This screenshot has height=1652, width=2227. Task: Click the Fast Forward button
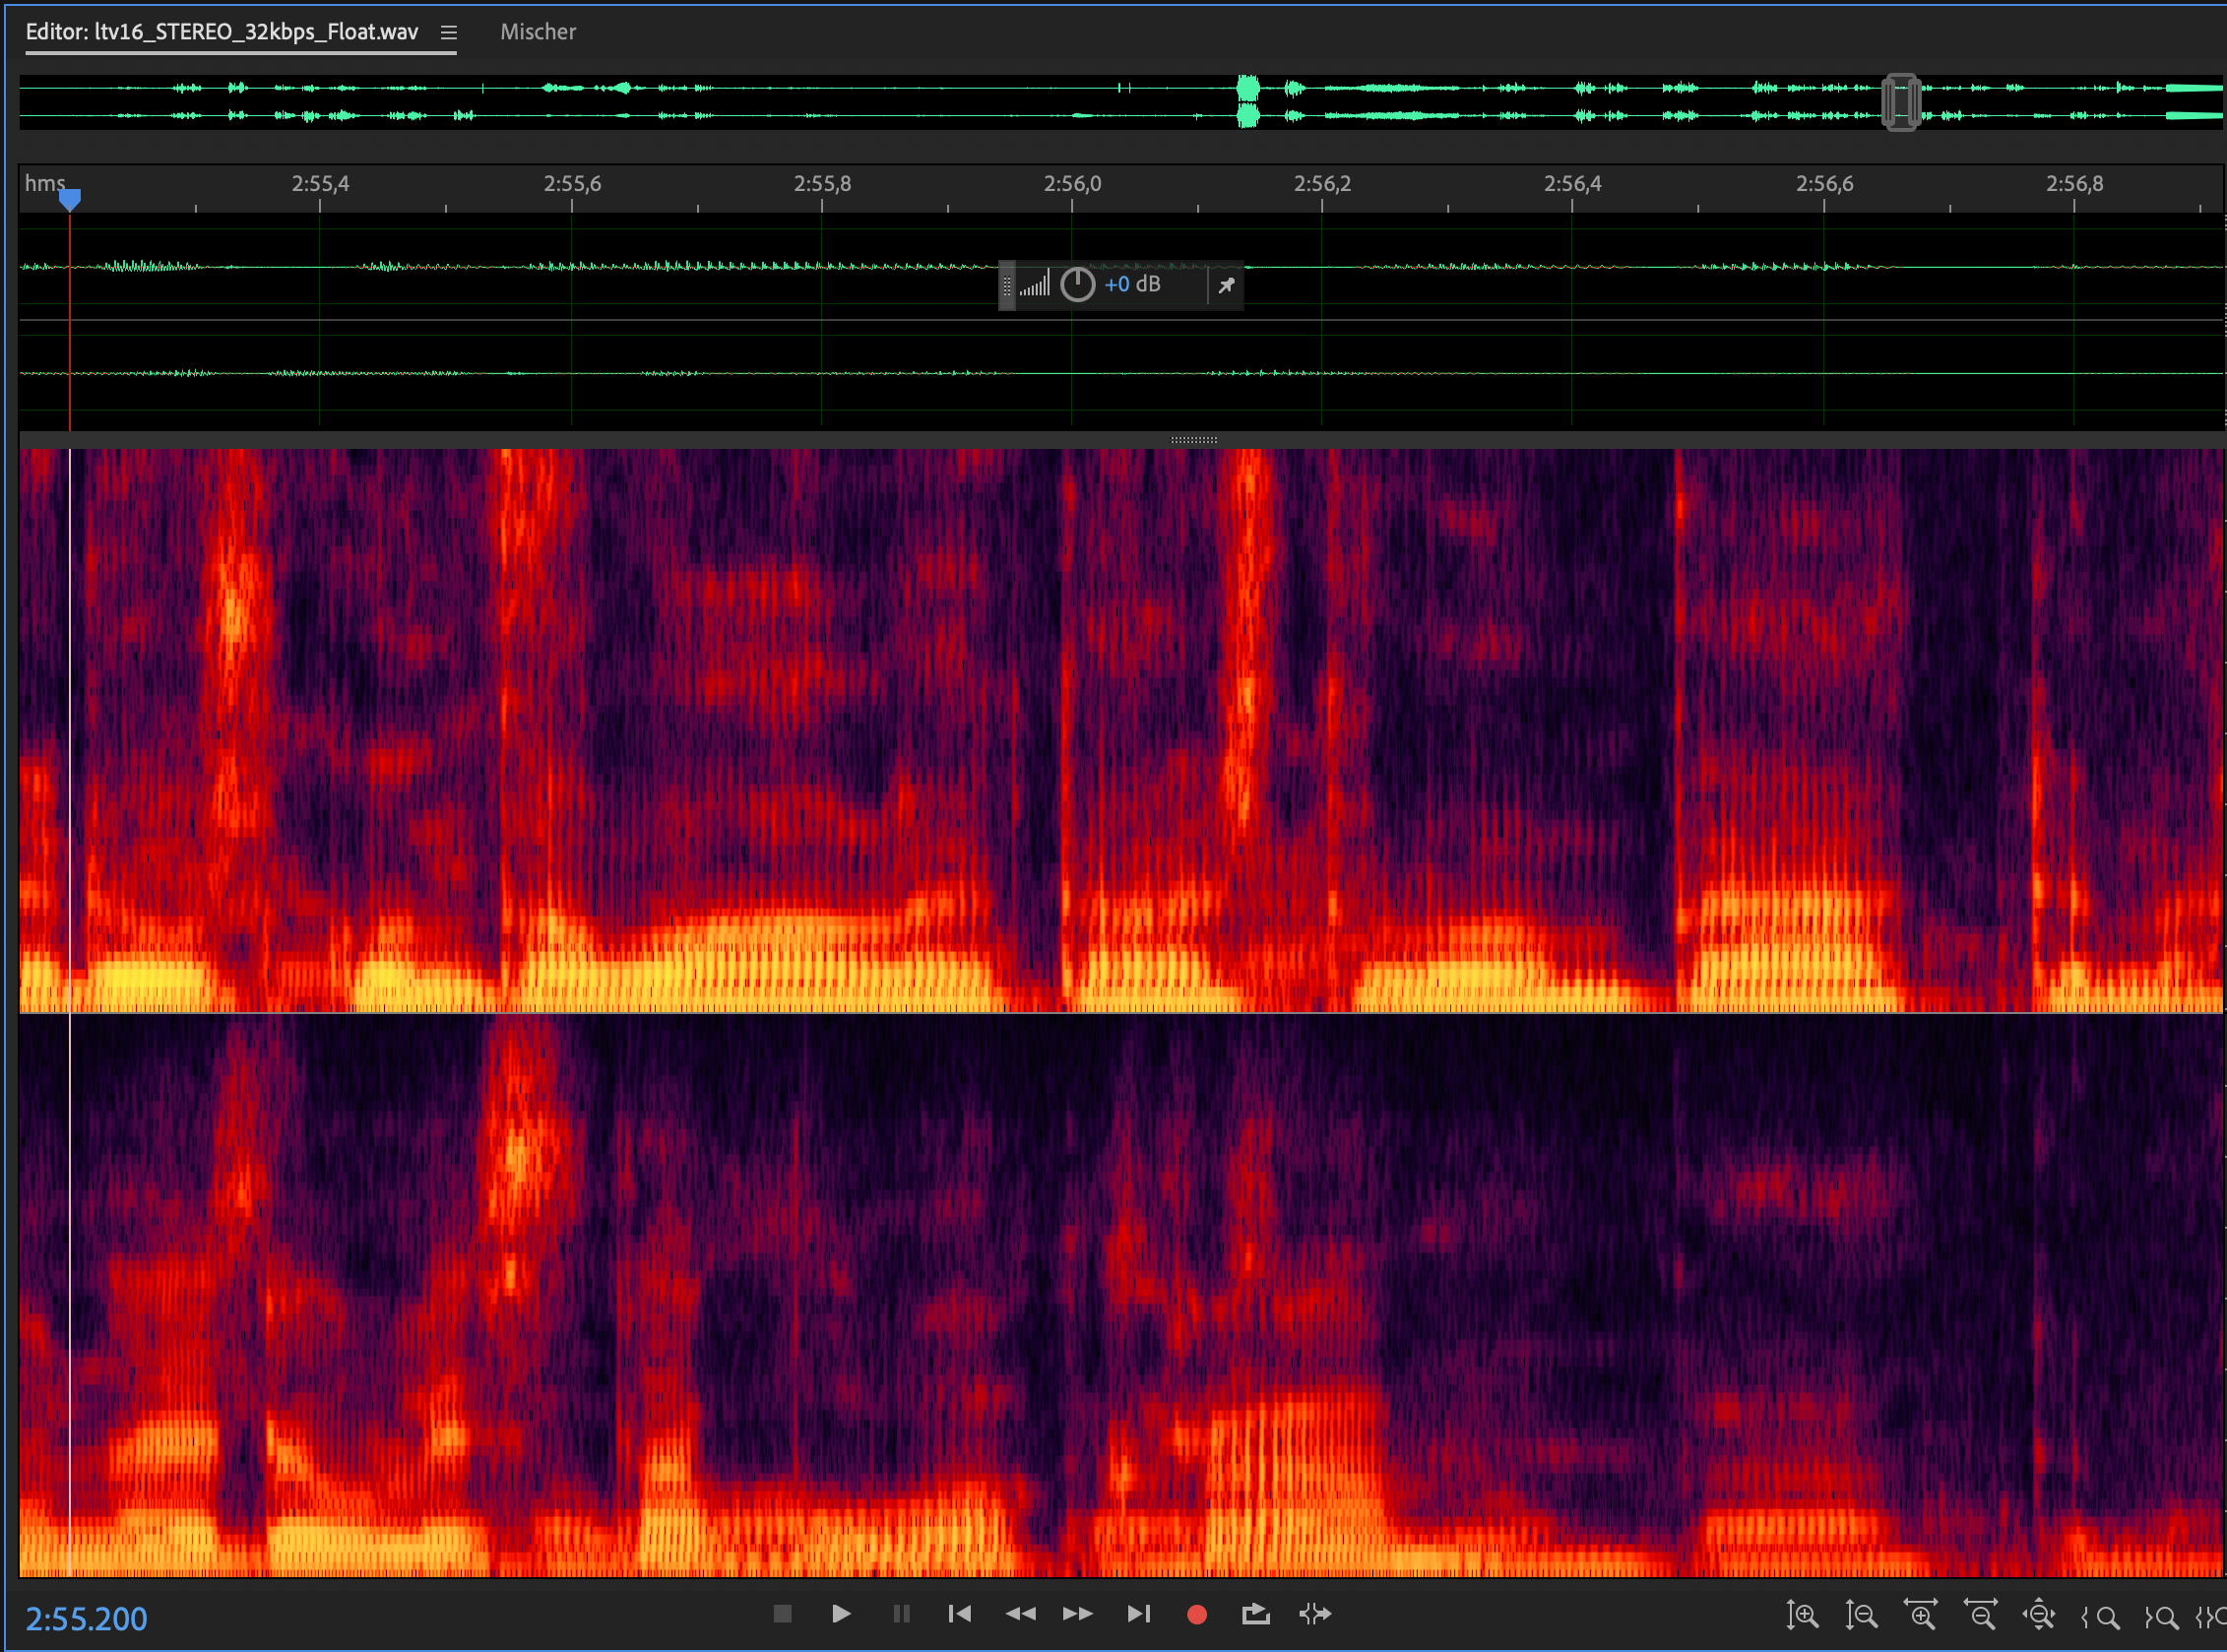(x=1077, y=1613)
